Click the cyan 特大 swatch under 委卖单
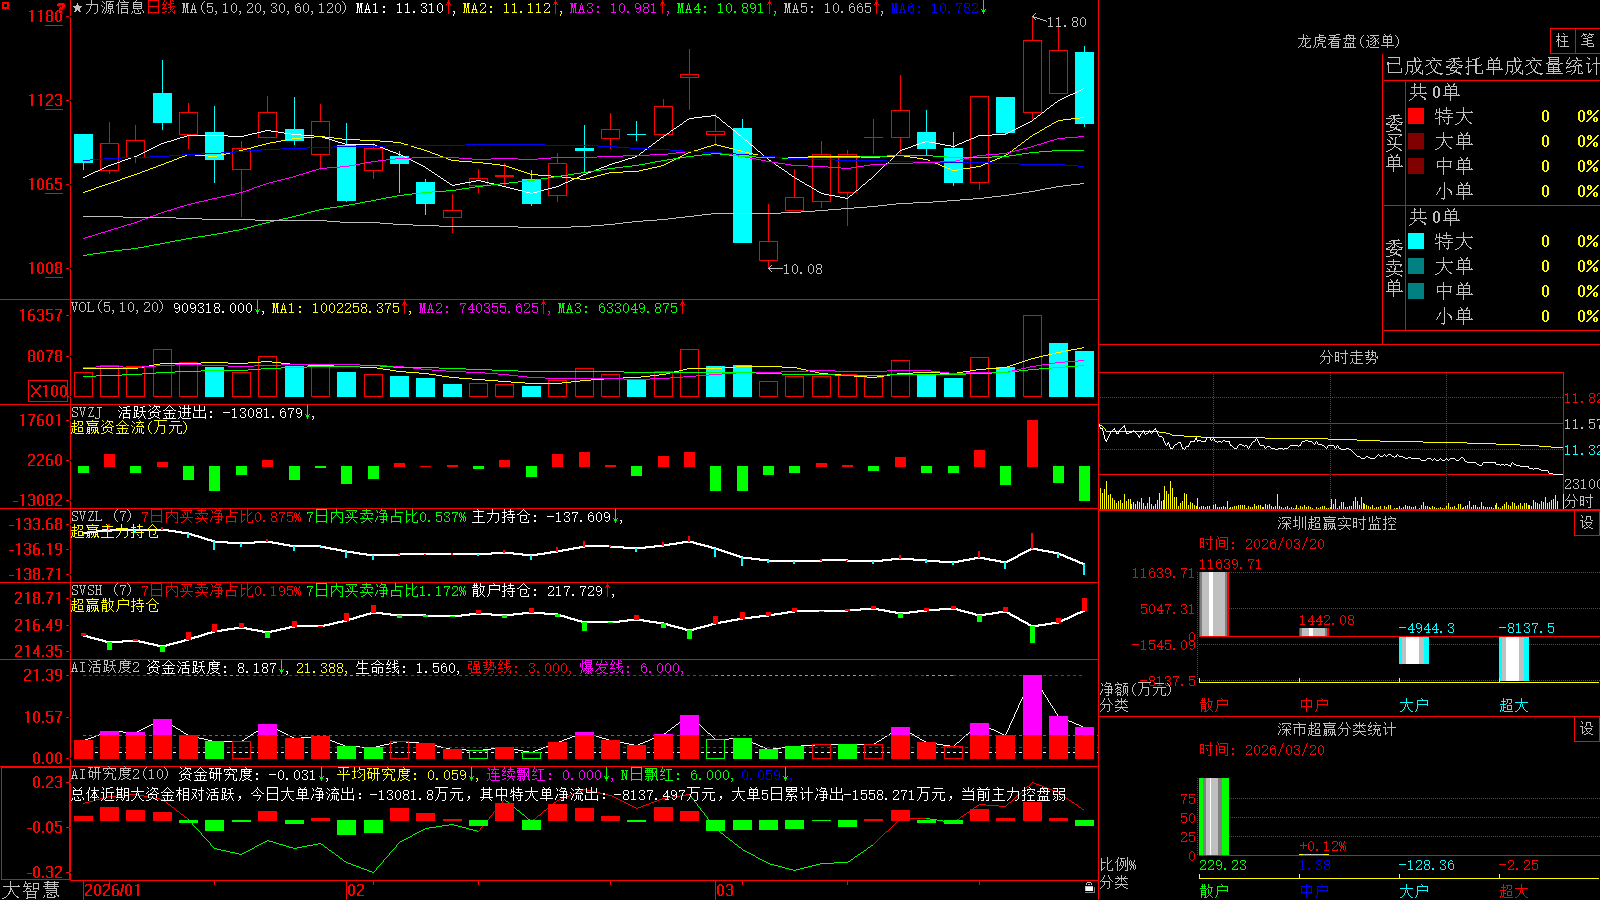1600x900 pixels. (x=1416, y=241)
